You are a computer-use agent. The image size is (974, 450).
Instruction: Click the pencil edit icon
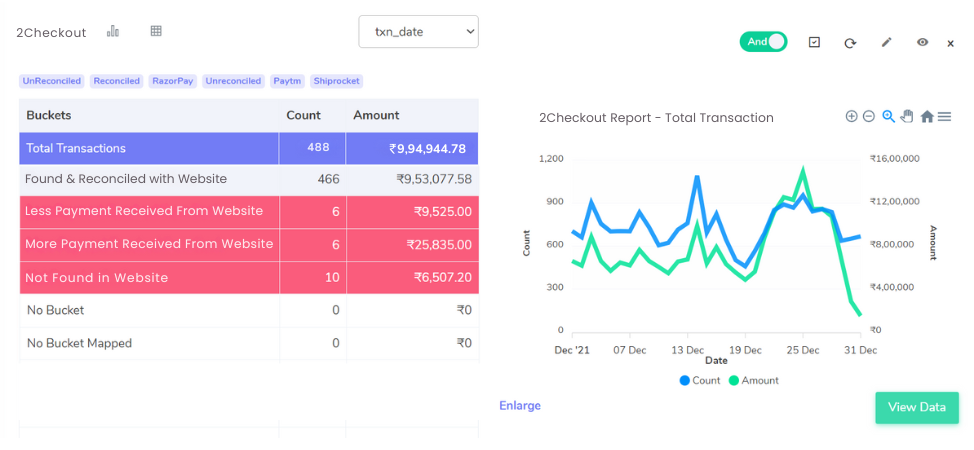(x=886, y=42)
